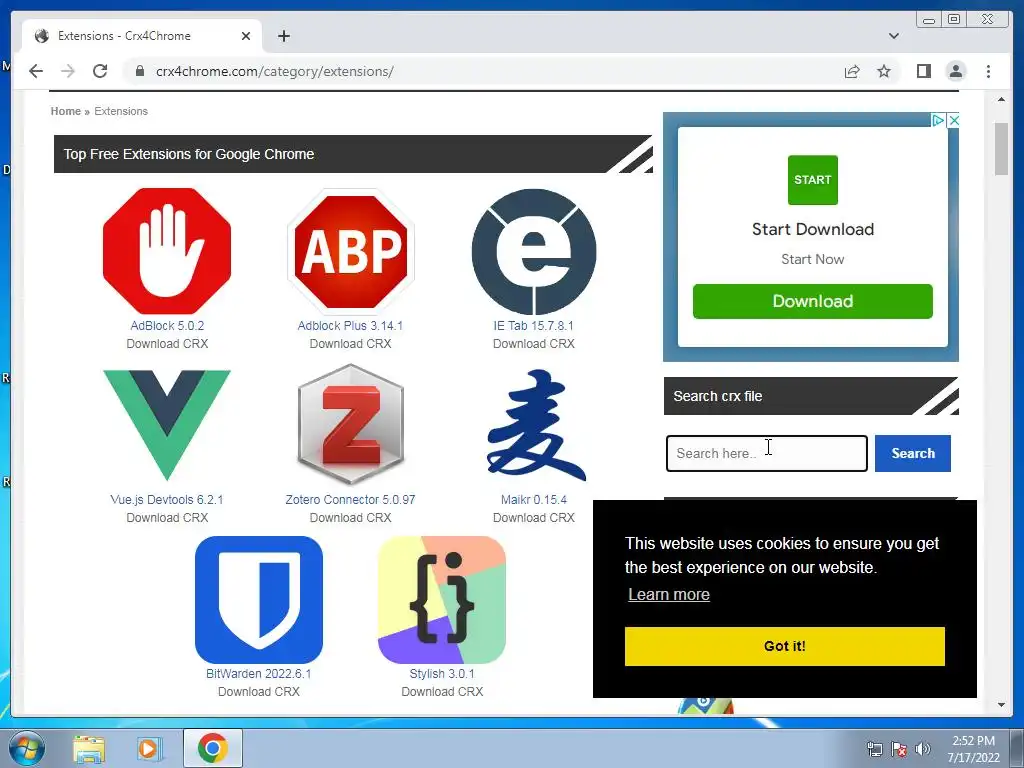Click the scrollbar down arrow
The width and height of the screenshot is (1024, 768).
(1001, 705)
